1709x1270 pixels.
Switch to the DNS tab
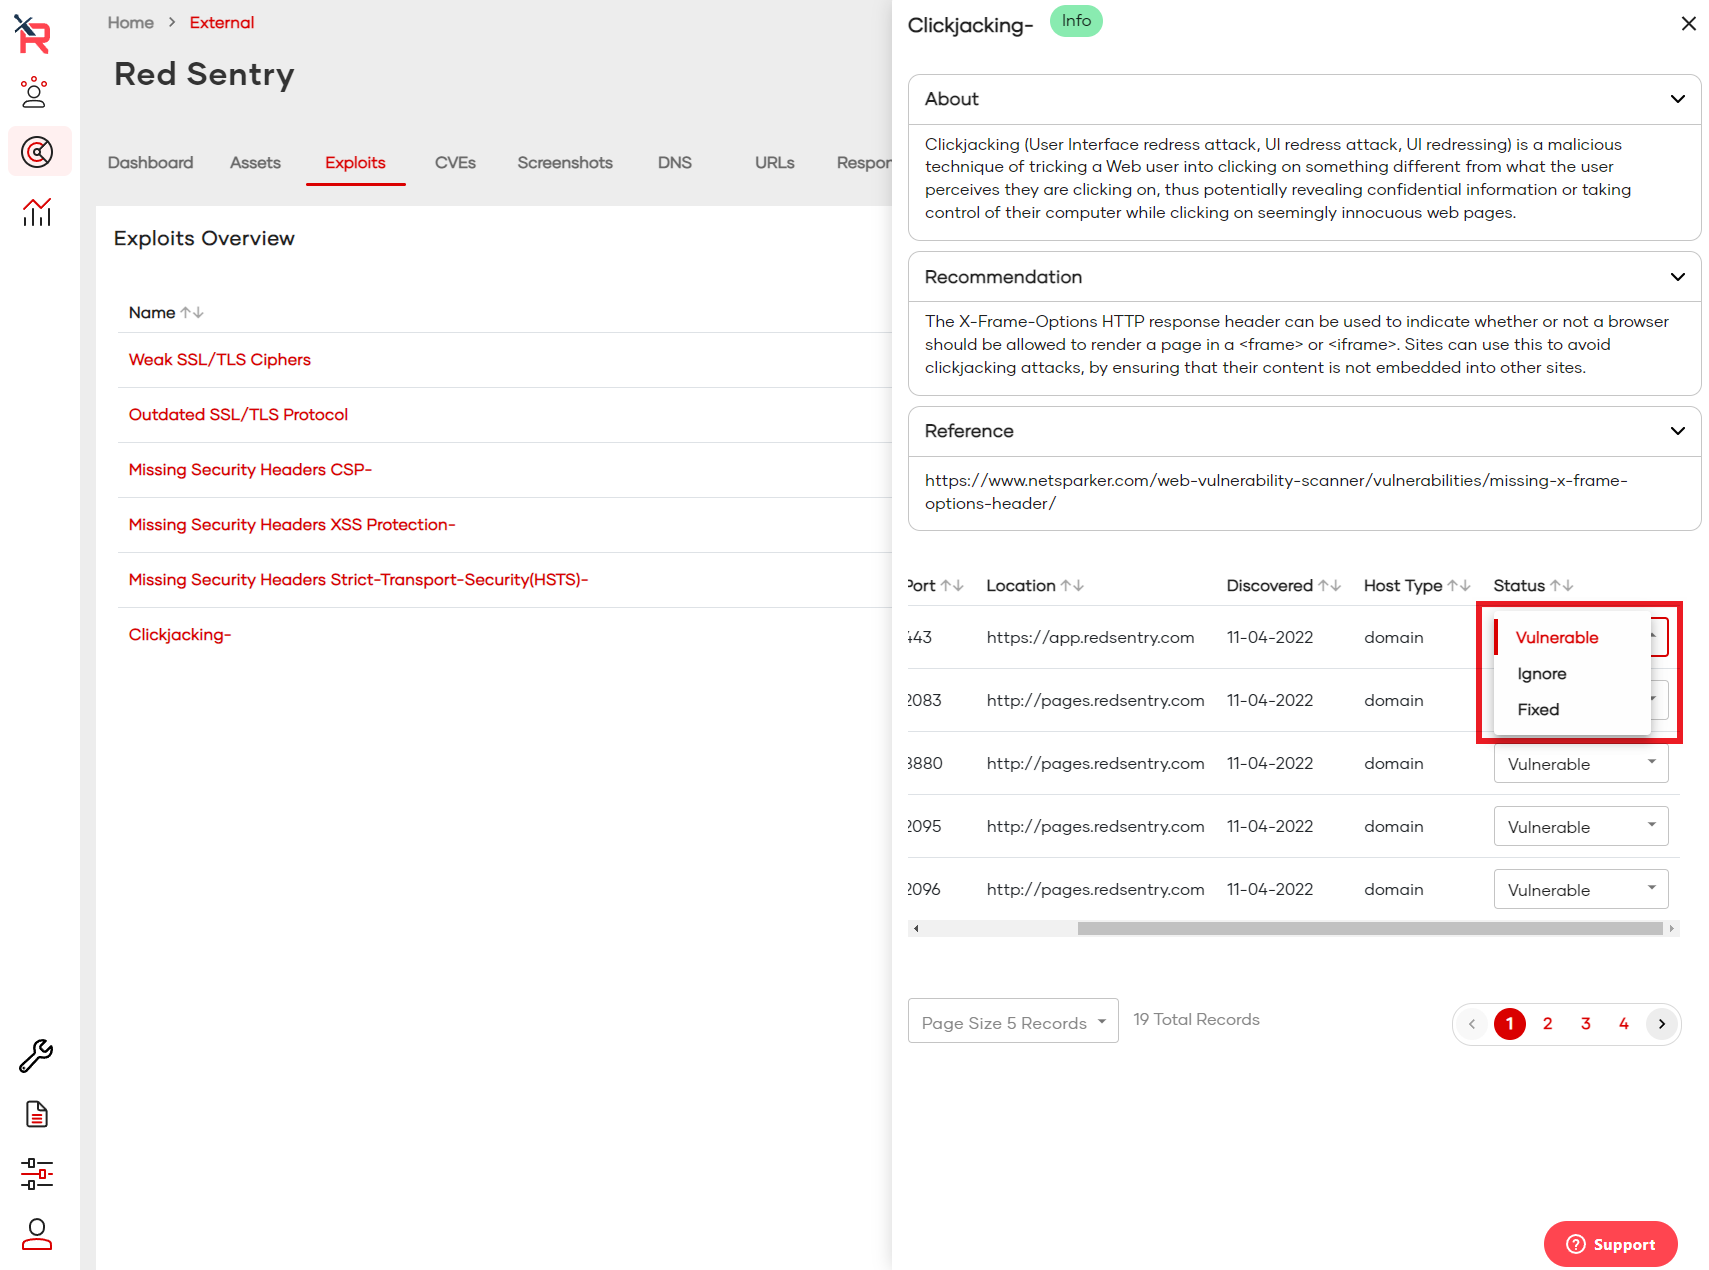tap(675, 163)
